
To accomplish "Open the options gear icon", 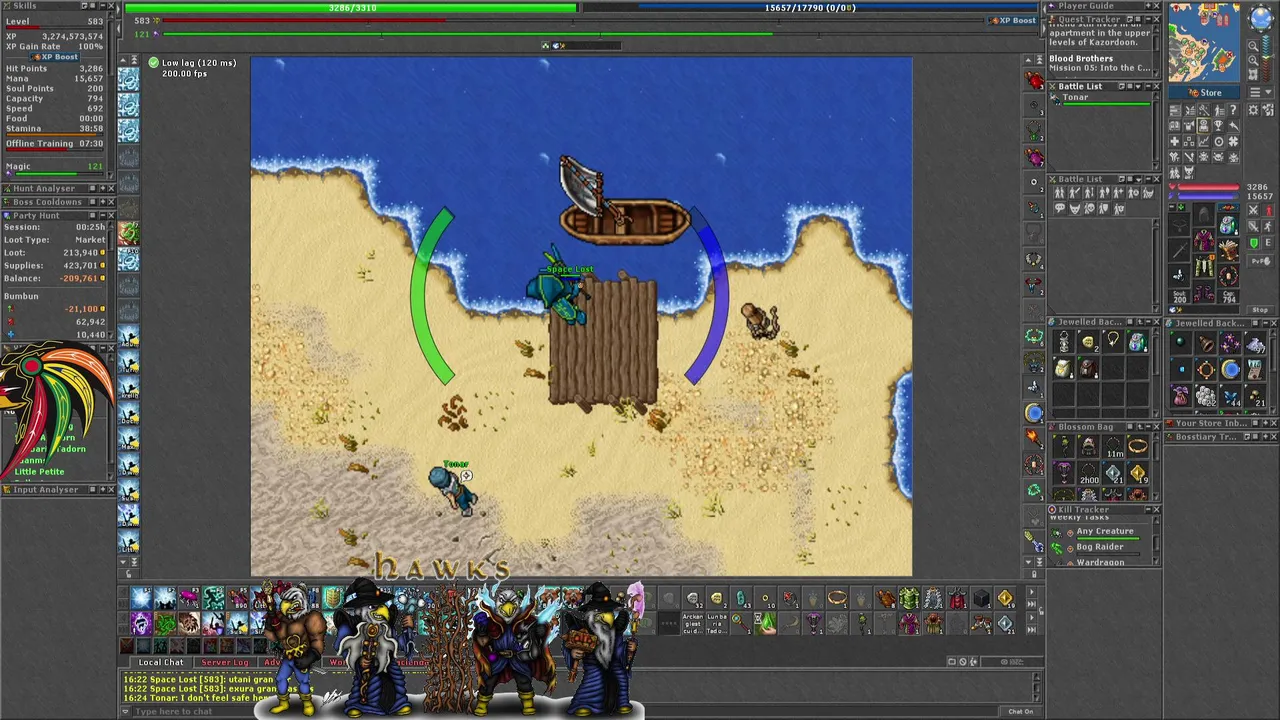I will 1253,110.
